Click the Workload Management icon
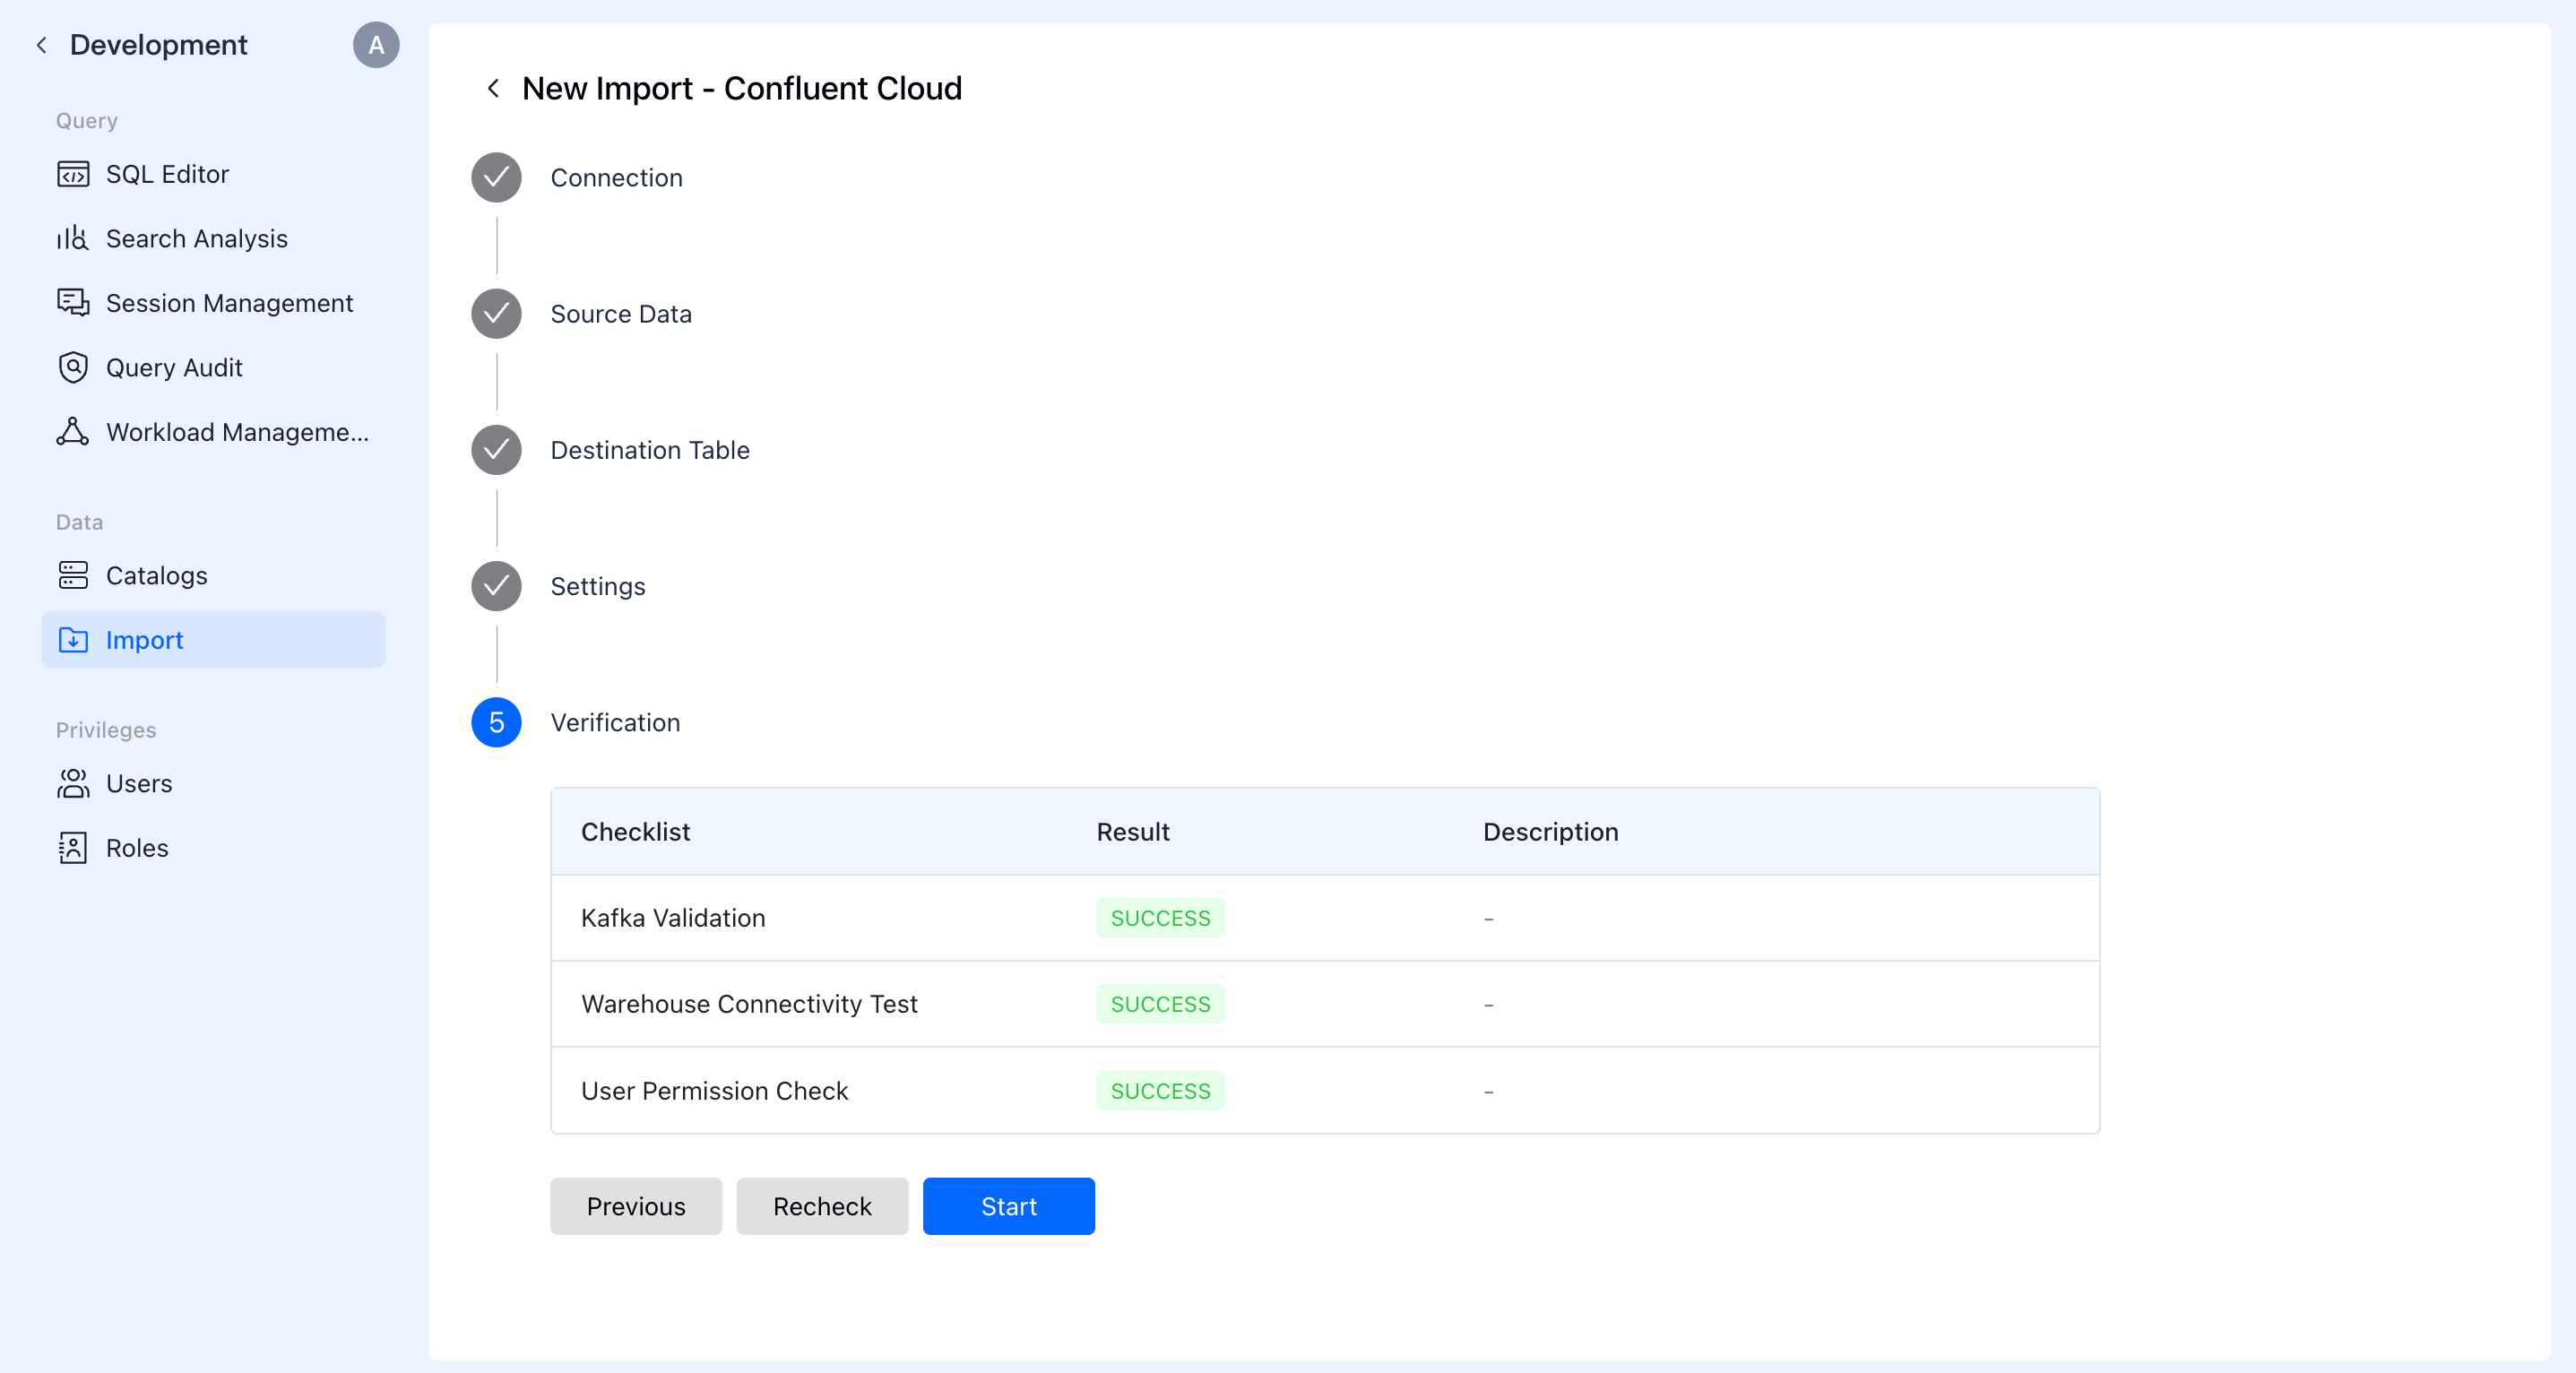The width and height of the screenshot is (2576, 1373). coord(73,432)
